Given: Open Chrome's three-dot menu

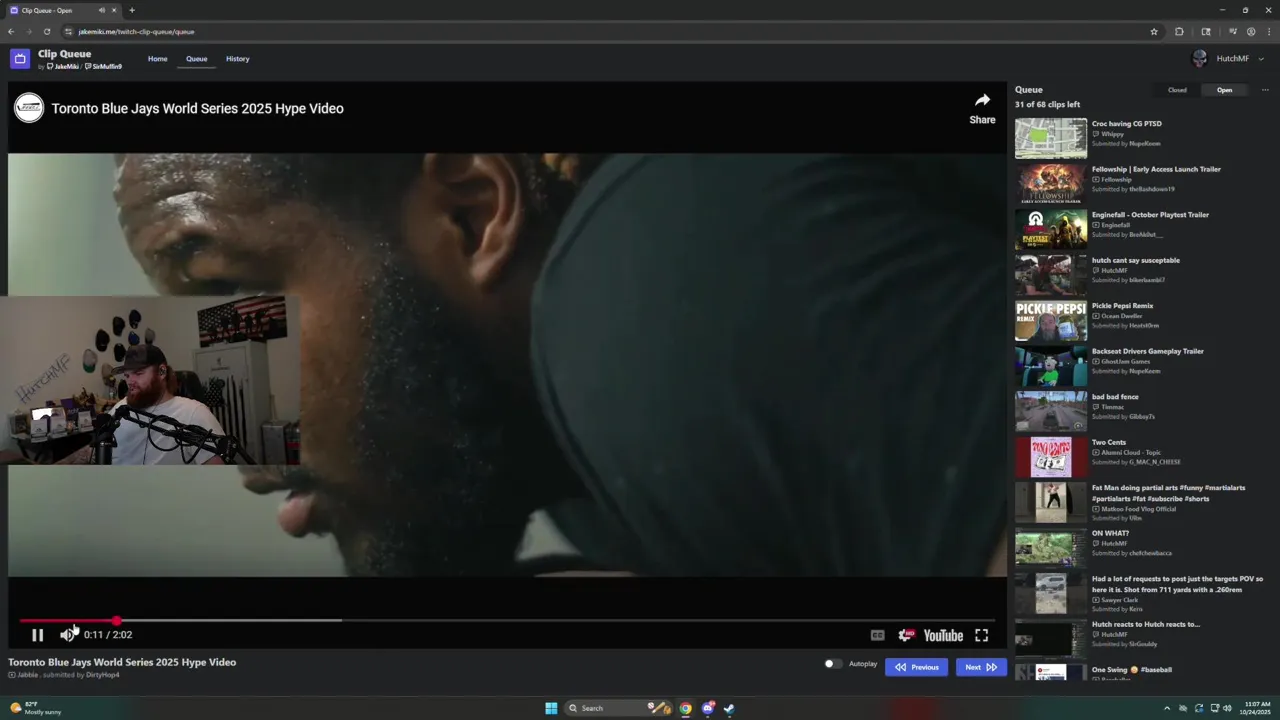Looking at the screenshot, I should [x=1268, y=31].
